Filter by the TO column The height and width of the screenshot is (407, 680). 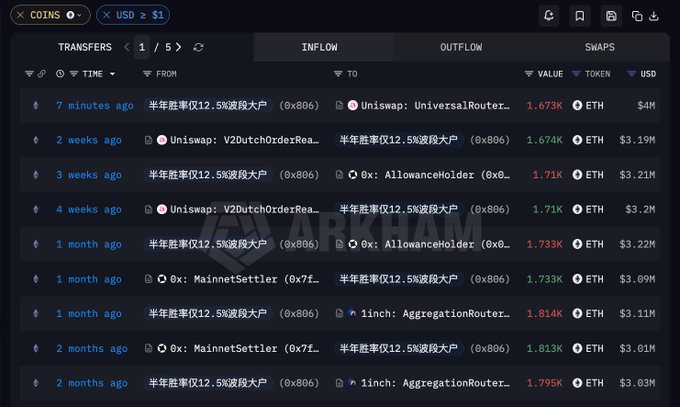pos(338,74)
